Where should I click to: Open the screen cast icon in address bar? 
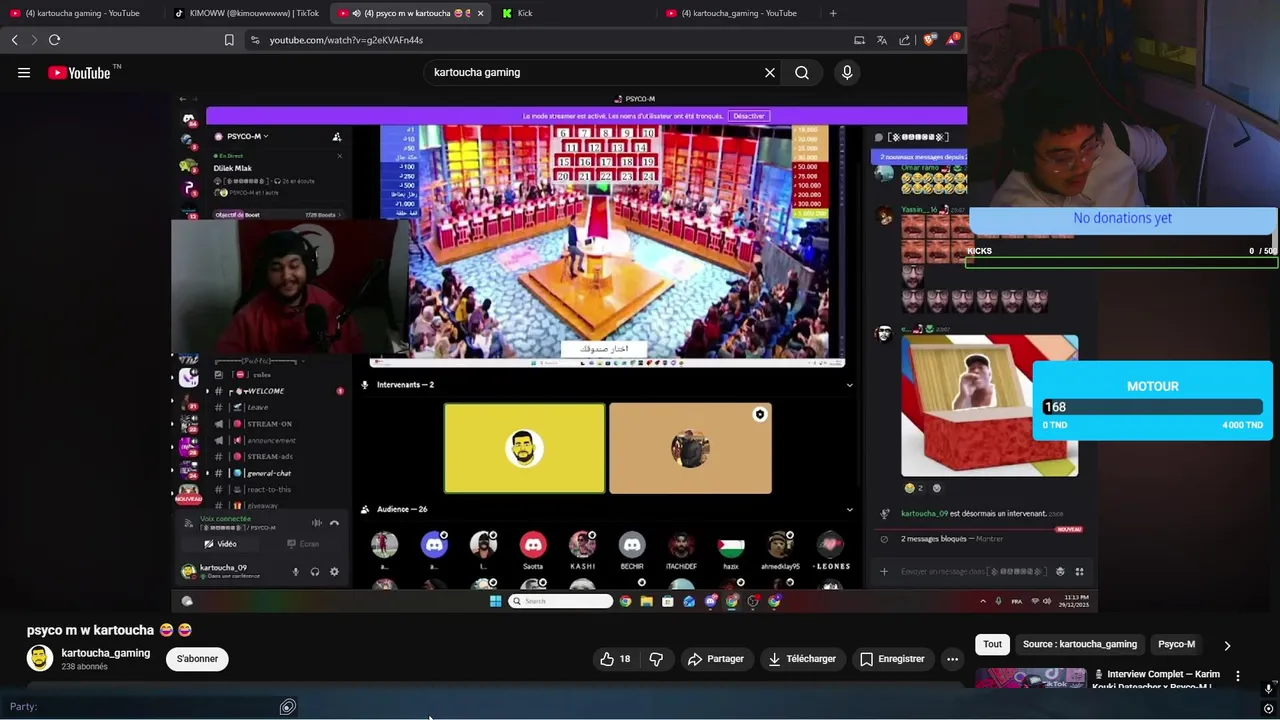click(859, 40)
